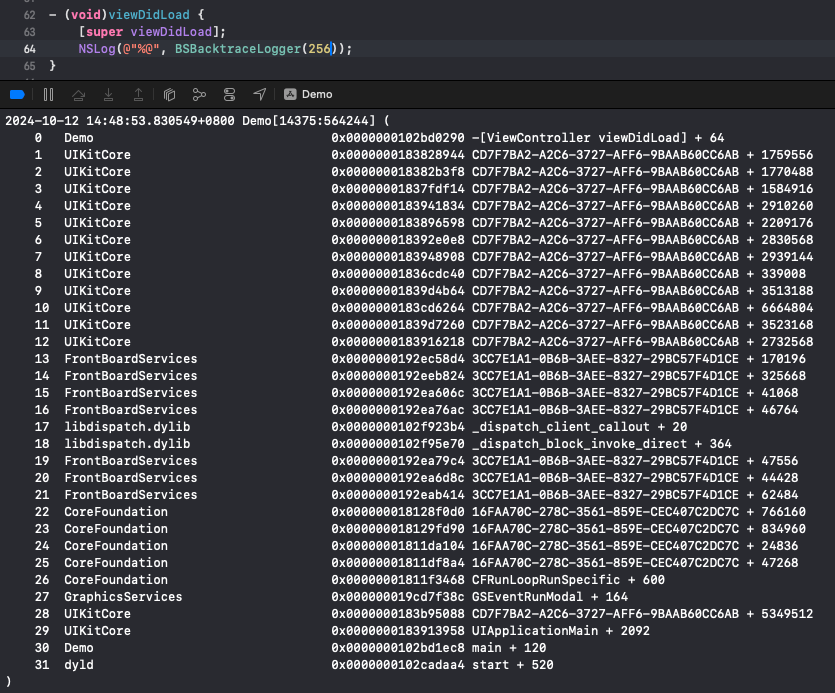Click '_dispatch_client_callout + 20' in frame 17
The width and height of the screenshot is (835, 693).
[x=579, y=427]
